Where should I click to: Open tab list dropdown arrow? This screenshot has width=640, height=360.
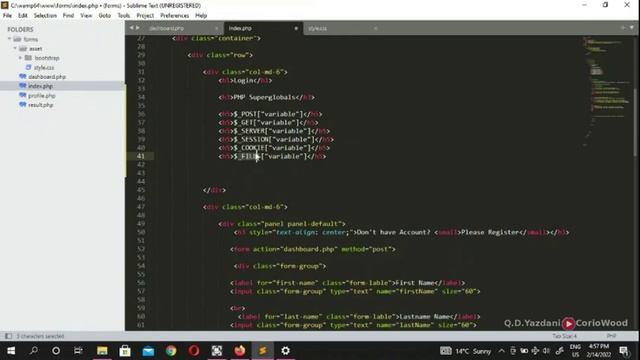pyautogui.click(x=631, y=28)
